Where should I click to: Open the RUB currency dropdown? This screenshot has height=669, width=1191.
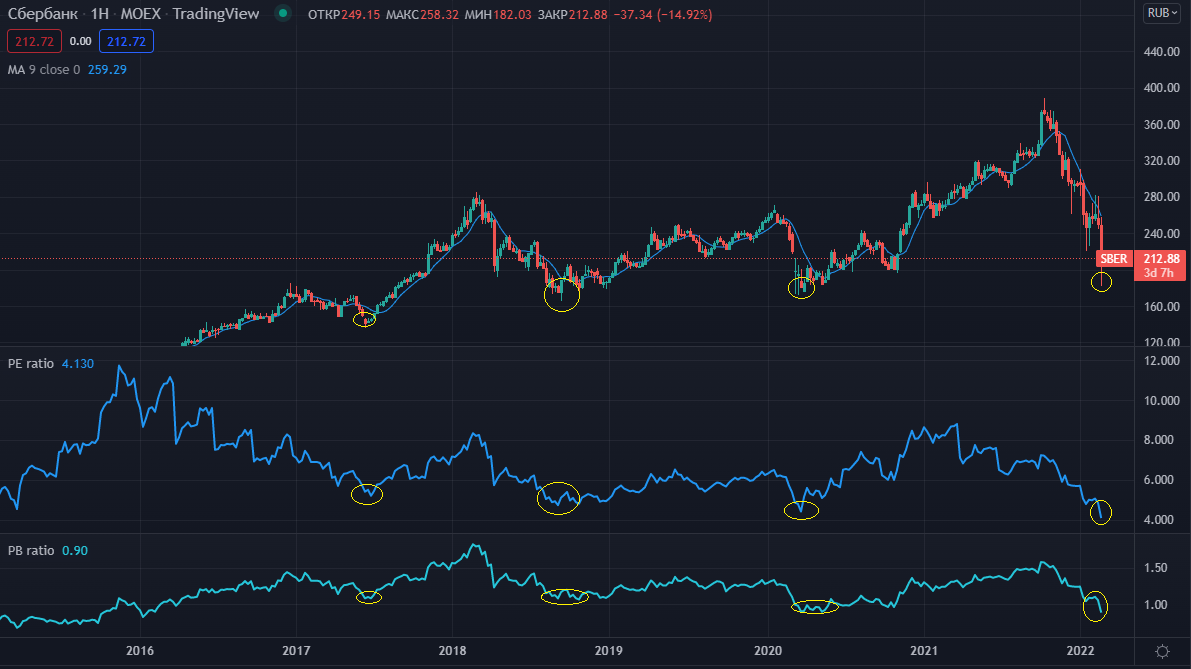pos(1162,13)
